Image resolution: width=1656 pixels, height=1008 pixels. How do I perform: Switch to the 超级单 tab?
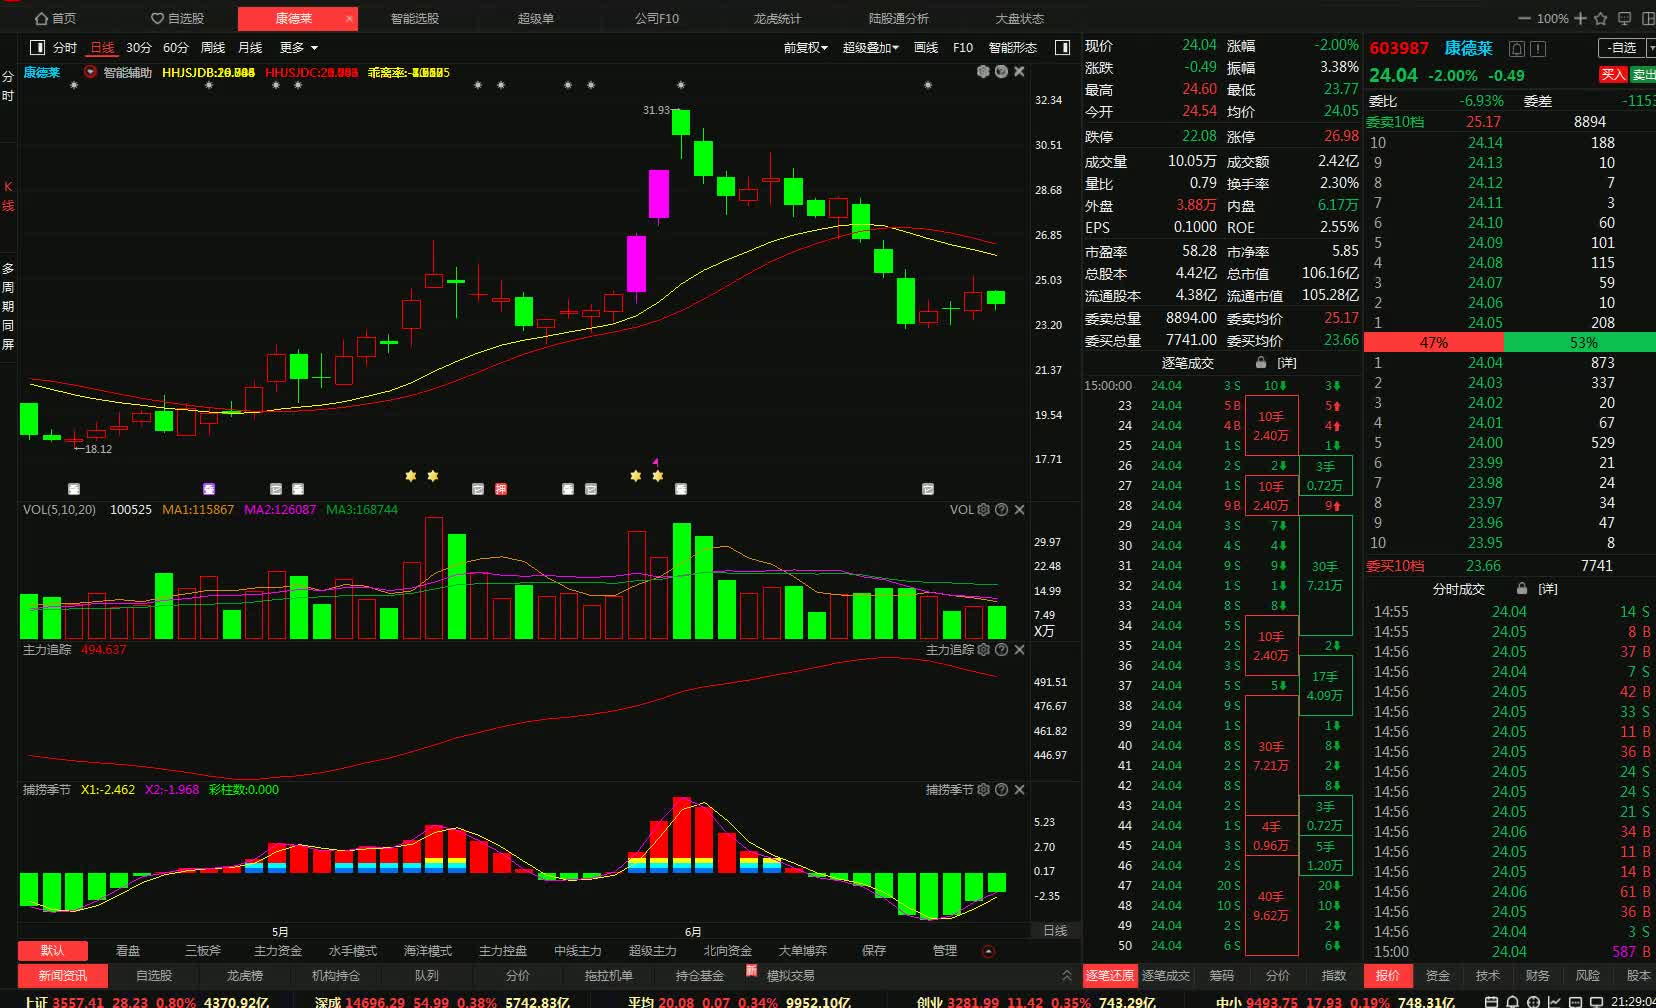click(535, 18)
